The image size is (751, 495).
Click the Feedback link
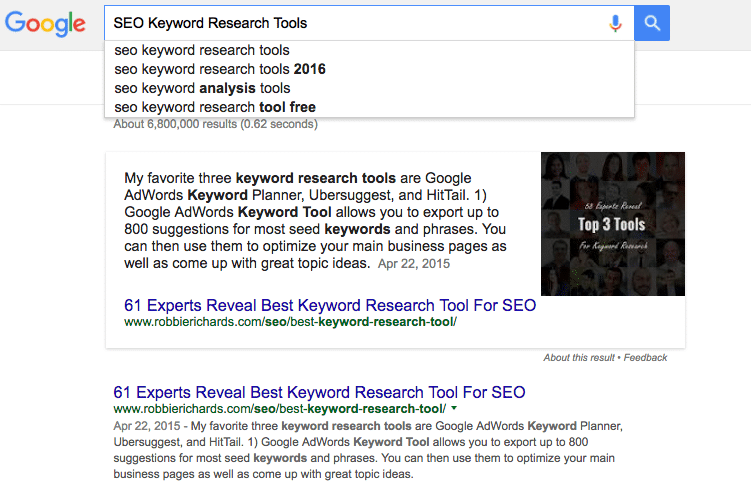coord(645,358)
